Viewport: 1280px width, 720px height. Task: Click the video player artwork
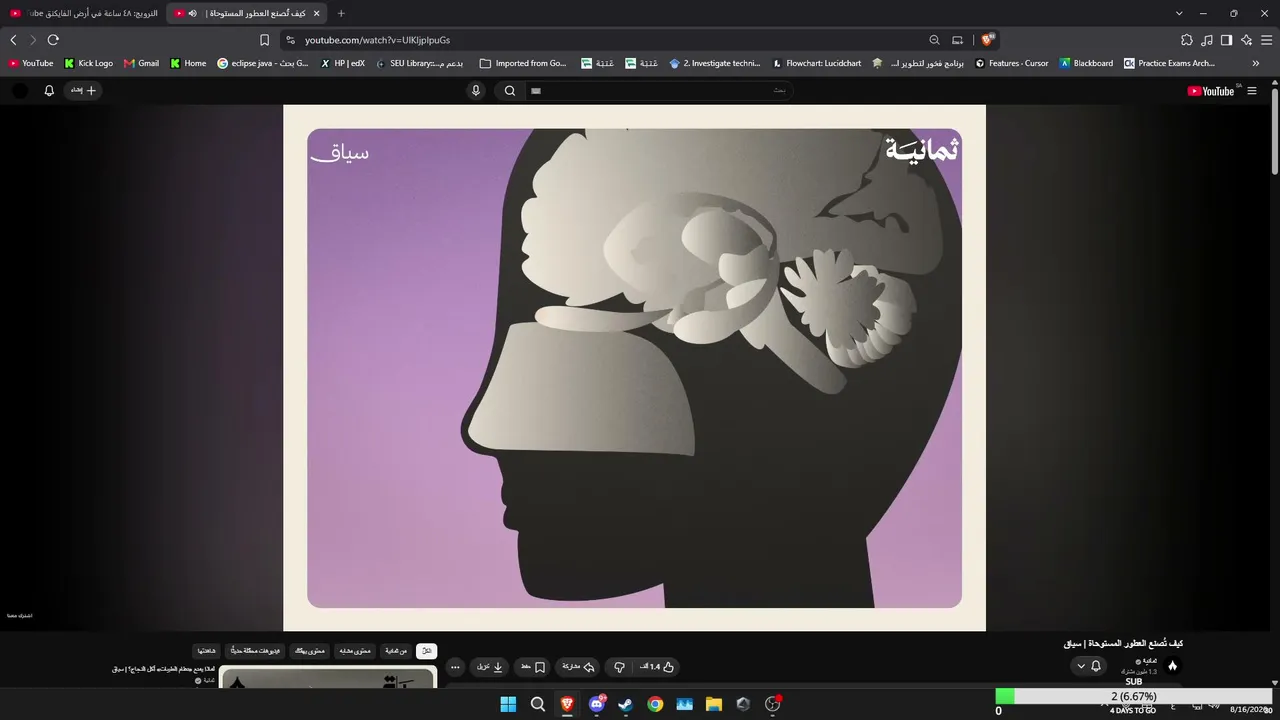[634, 368]
